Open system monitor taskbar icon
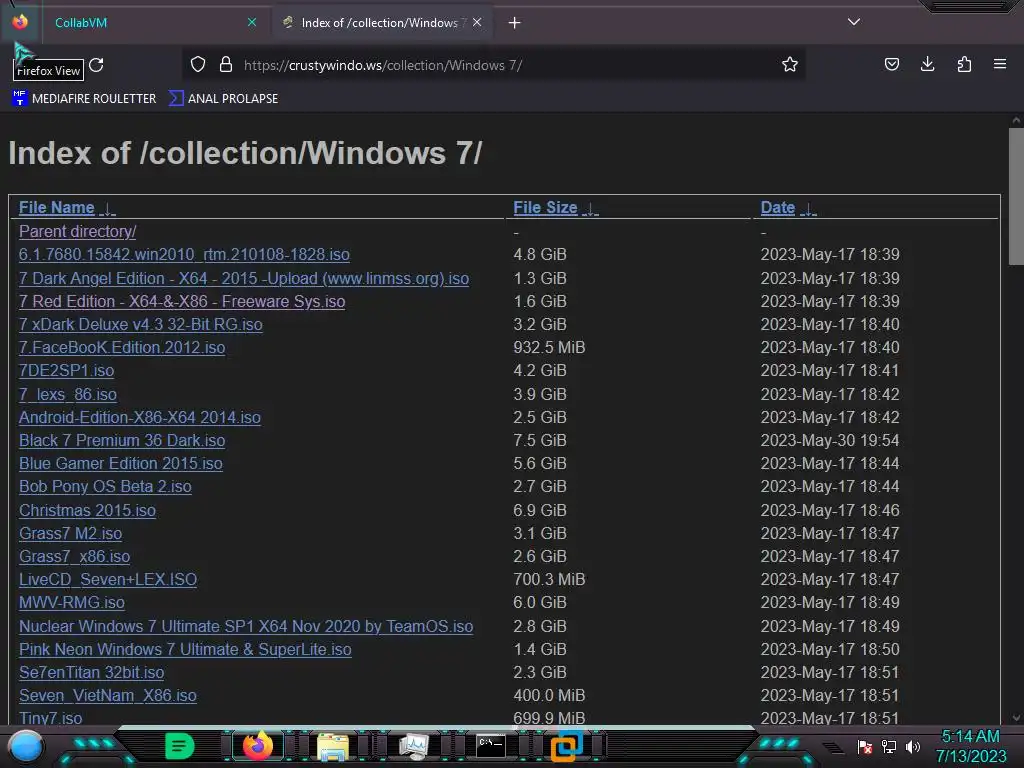The height and width of the screenshot is (768, 1024). 413,746
